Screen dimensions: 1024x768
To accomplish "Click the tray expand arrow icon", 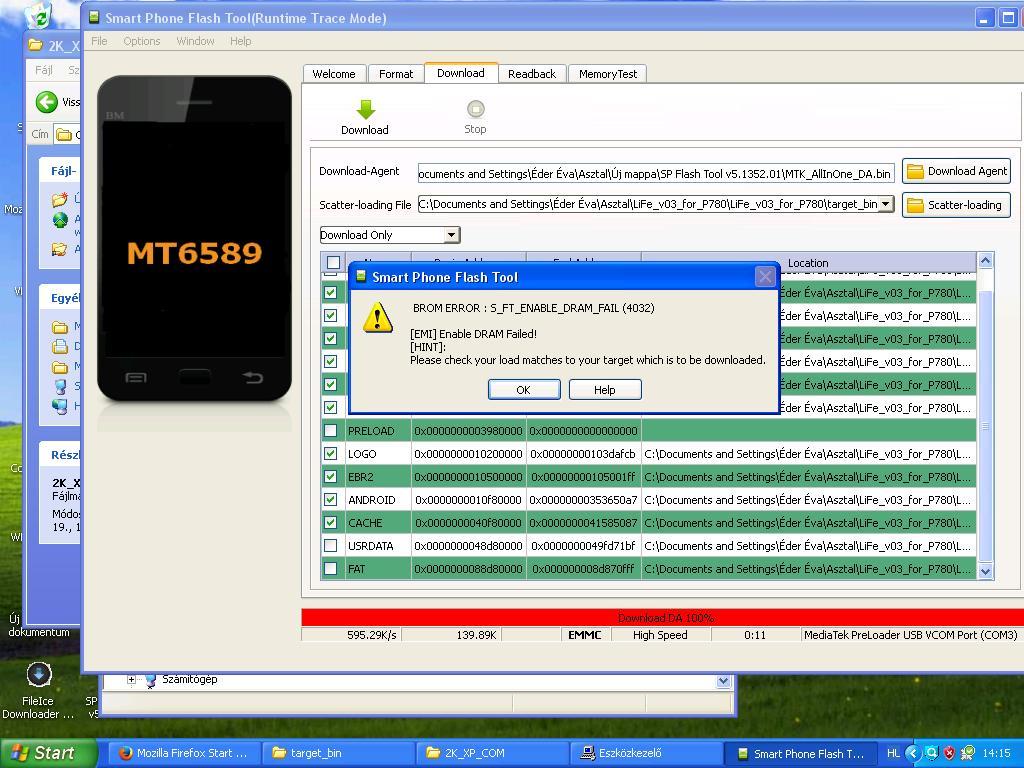I will (912, 753).
